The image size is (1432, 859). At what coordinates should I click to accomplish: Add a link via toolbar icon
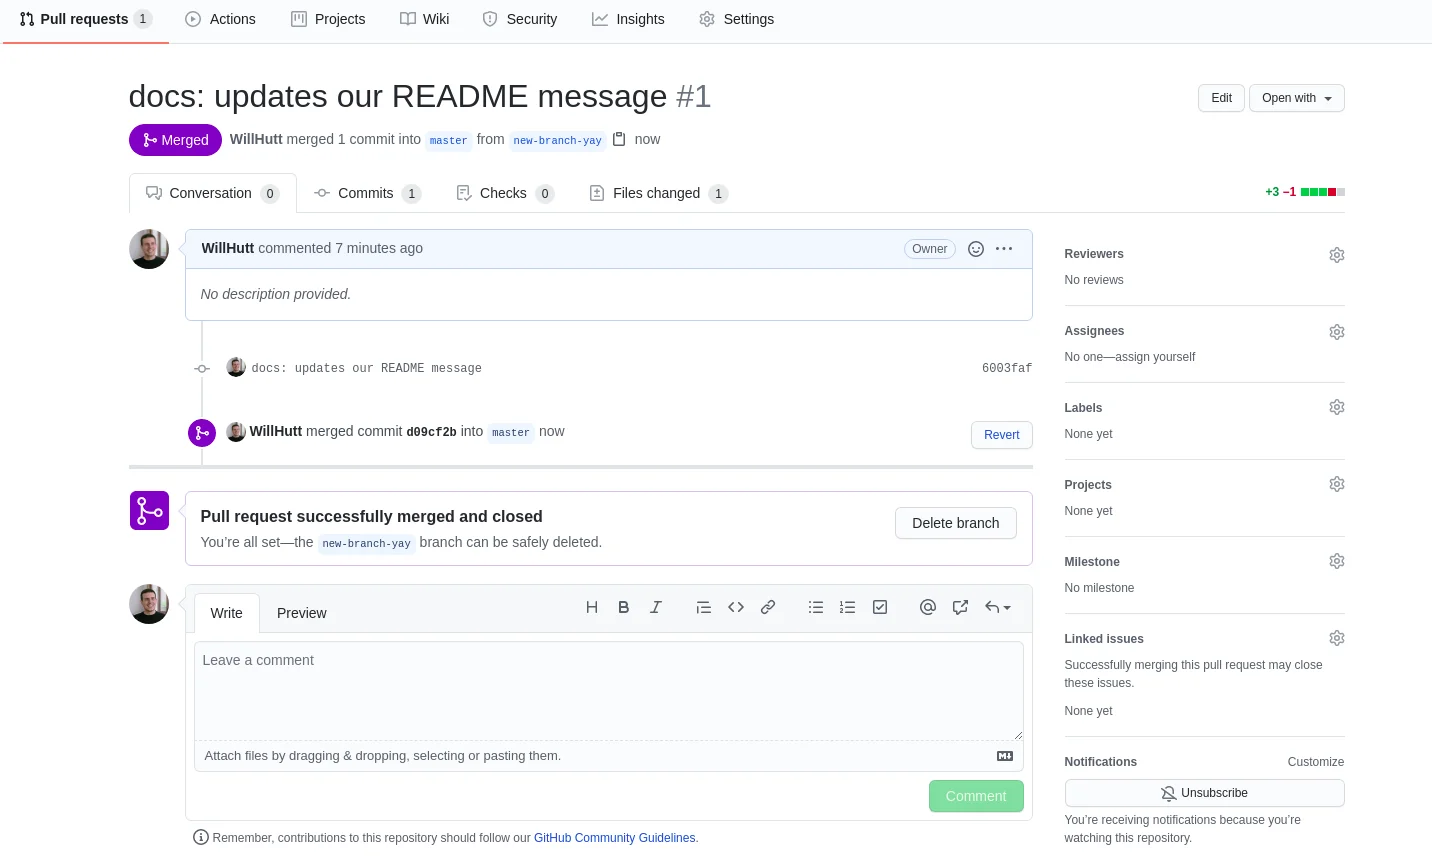point(768,607)
